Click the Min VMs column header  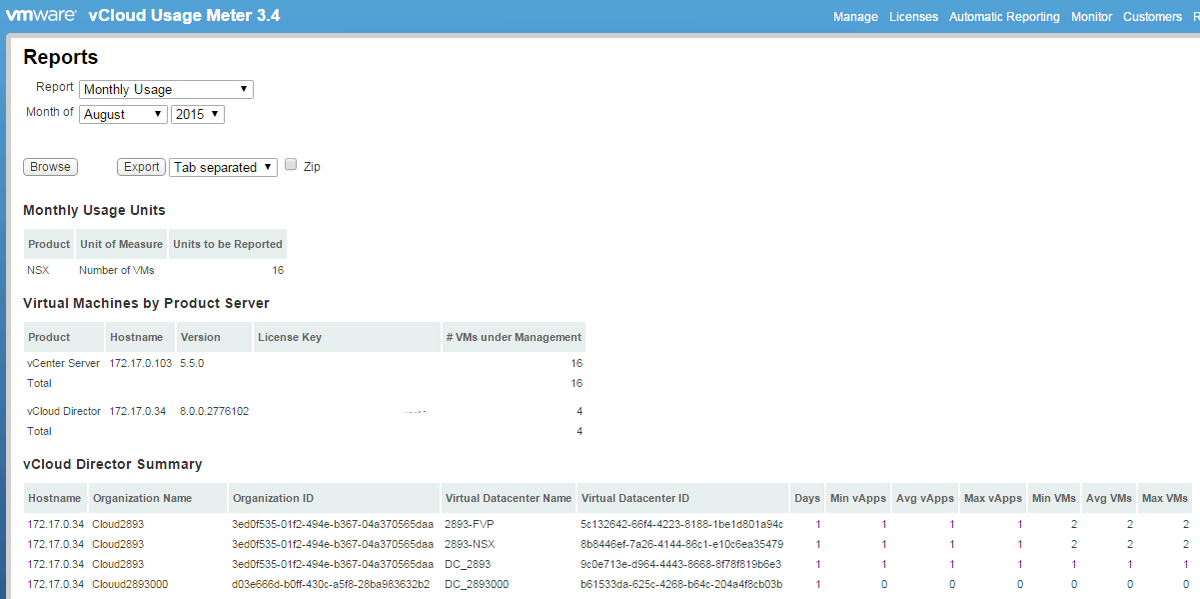1054,498
